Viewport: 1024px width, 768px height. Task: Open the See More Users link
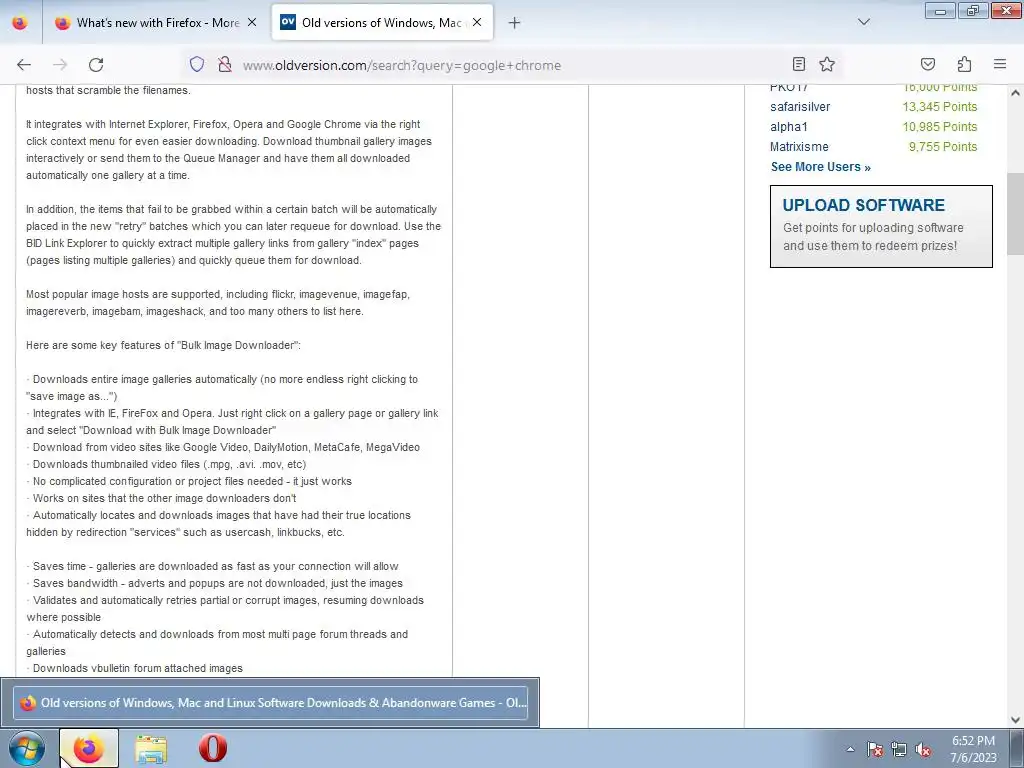pyautogui.click(x=820, y=167)
